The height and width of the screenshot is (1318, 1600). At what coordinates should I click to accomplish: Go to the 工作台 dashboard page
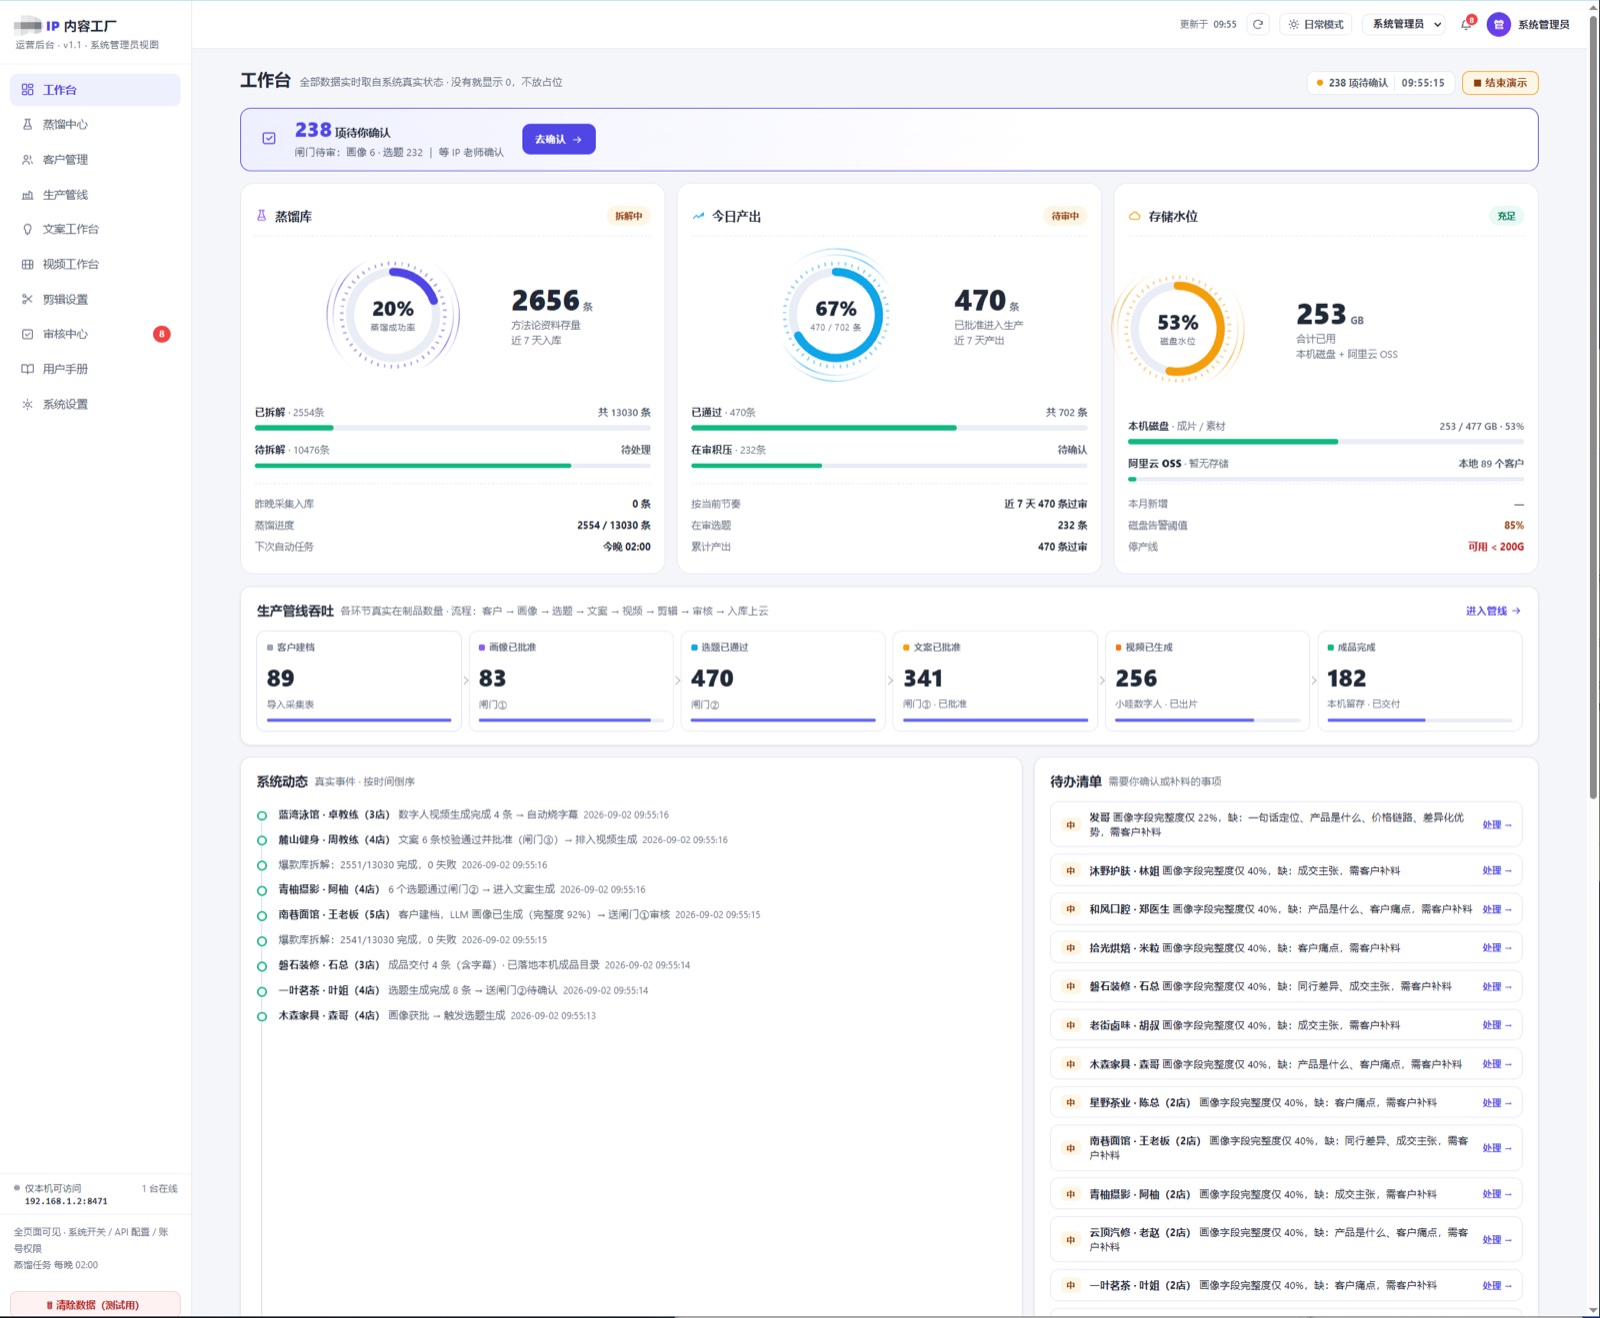pyautogui.click(x=95, y=89)
